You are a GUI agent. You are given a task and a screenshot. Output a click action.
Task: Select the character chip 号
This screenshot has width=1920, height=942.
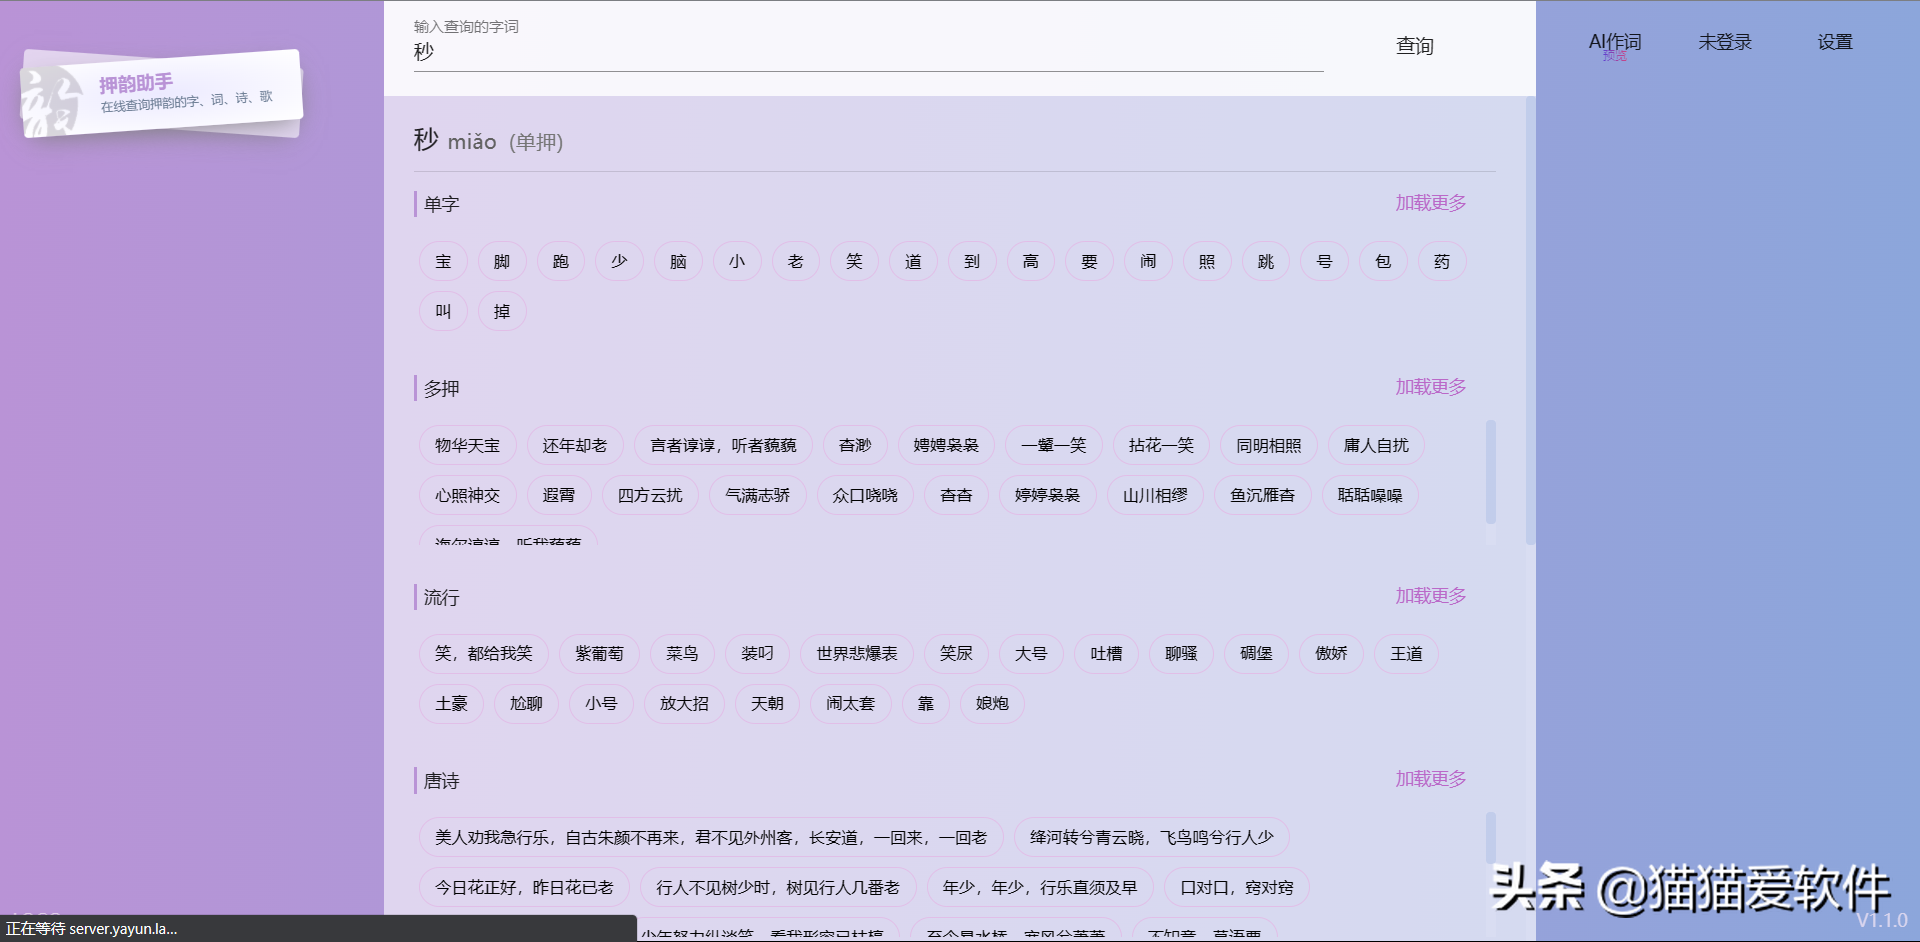click(x=1325, y=262)
